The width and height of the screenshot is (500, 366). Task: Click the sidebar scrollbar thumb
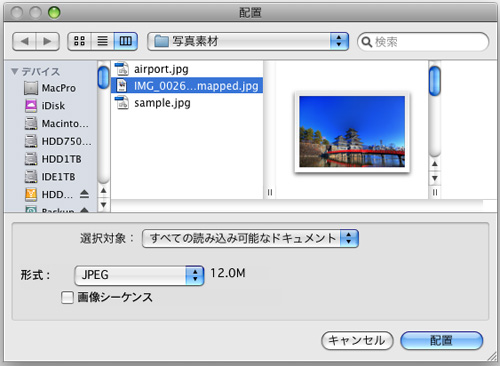(x=104, y=77)
